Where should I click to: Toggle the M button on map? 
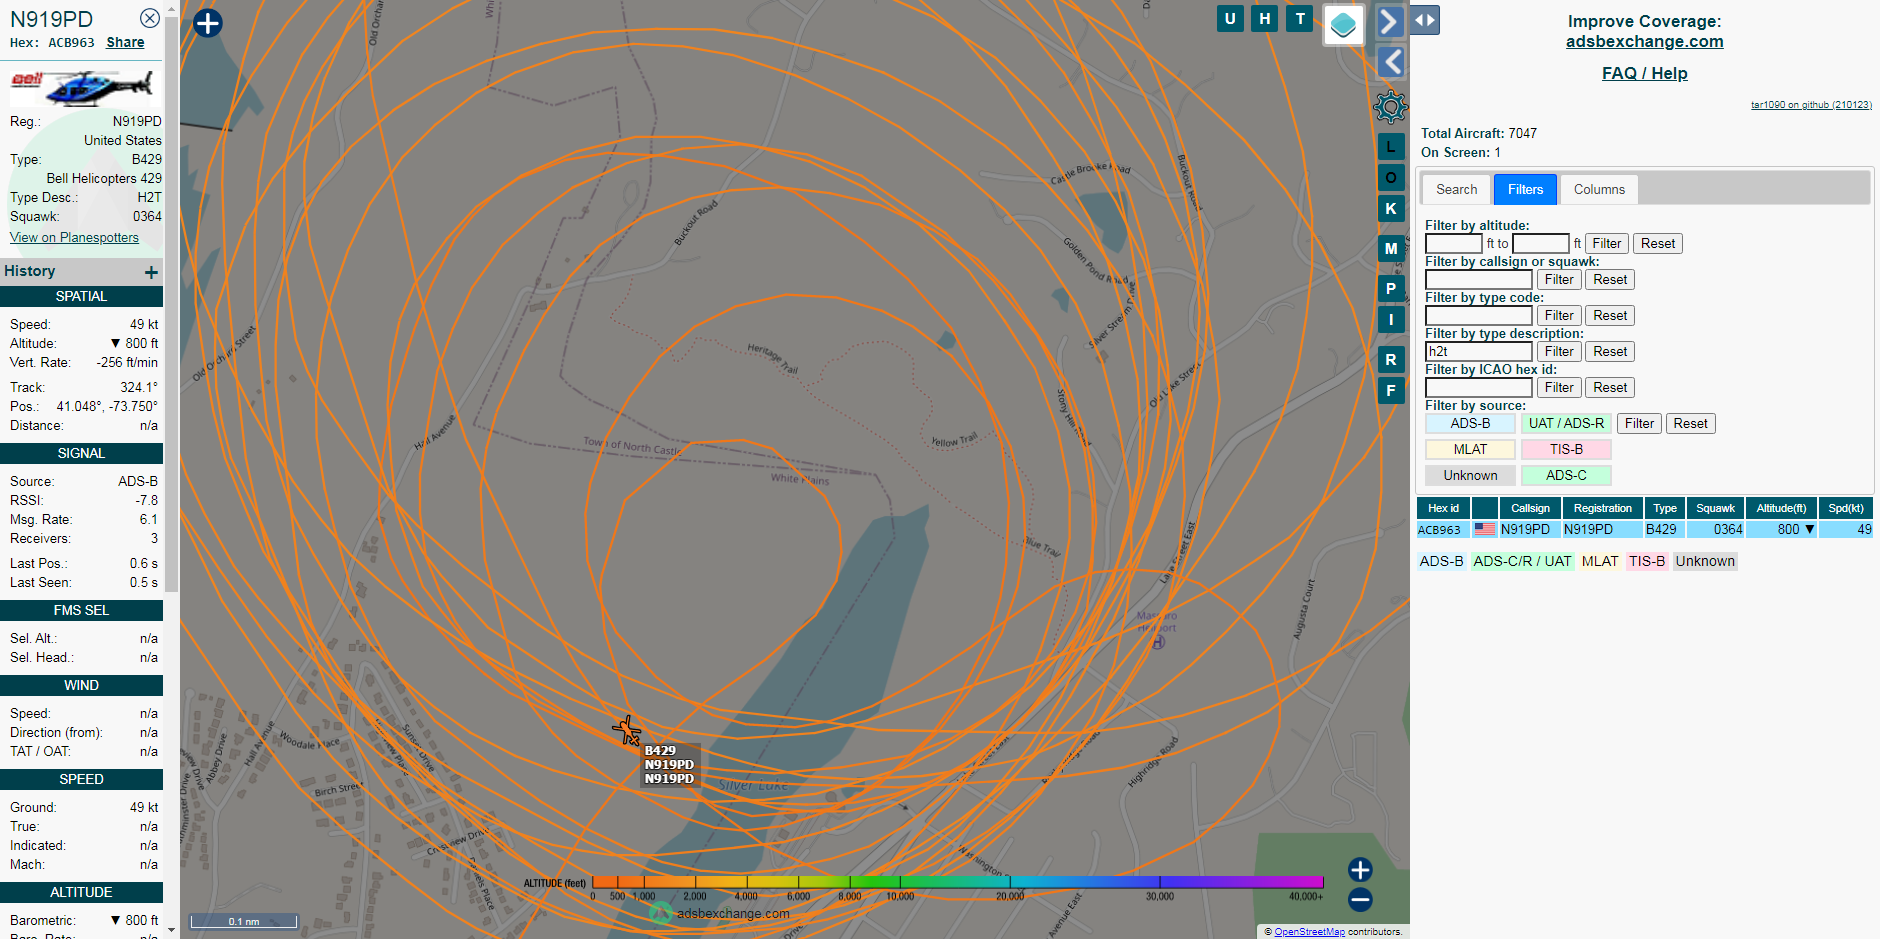(x=1391, y=249)
